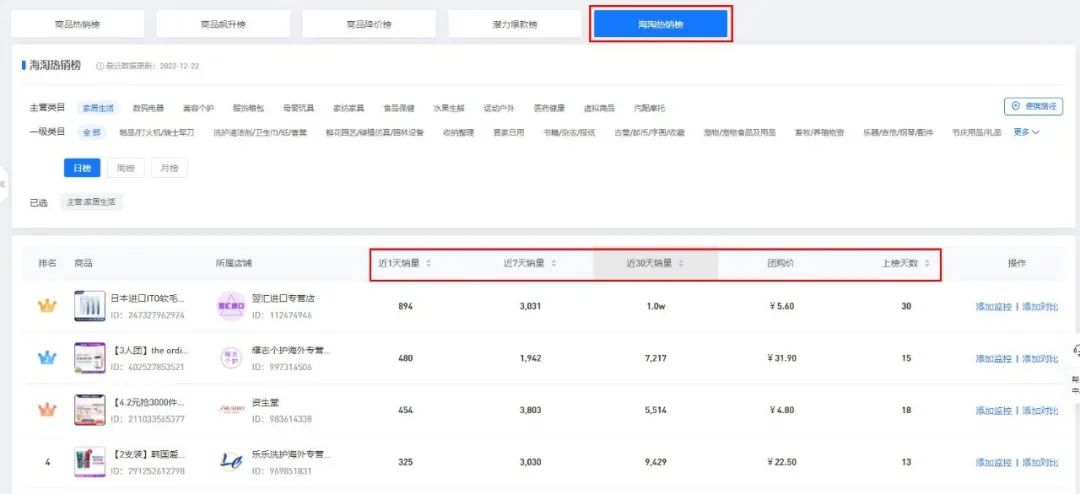Choose the 汽配摩托 main category
Screen dimensions: 1080x494
point(650,108)
